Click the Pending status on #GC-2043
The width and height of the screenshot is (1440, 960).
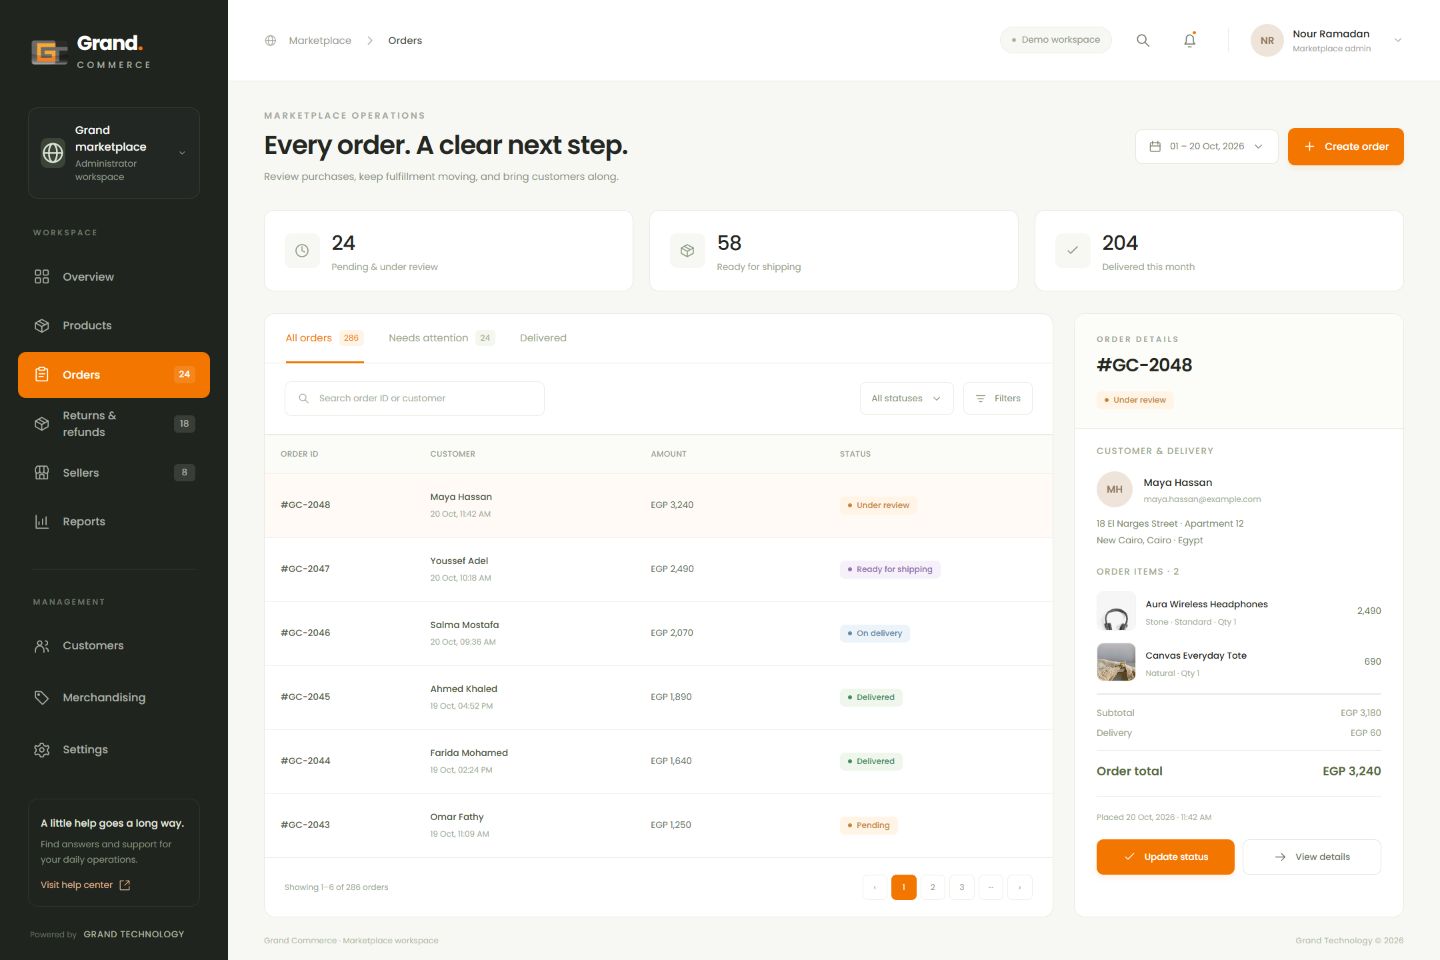[x=868, y=825]
